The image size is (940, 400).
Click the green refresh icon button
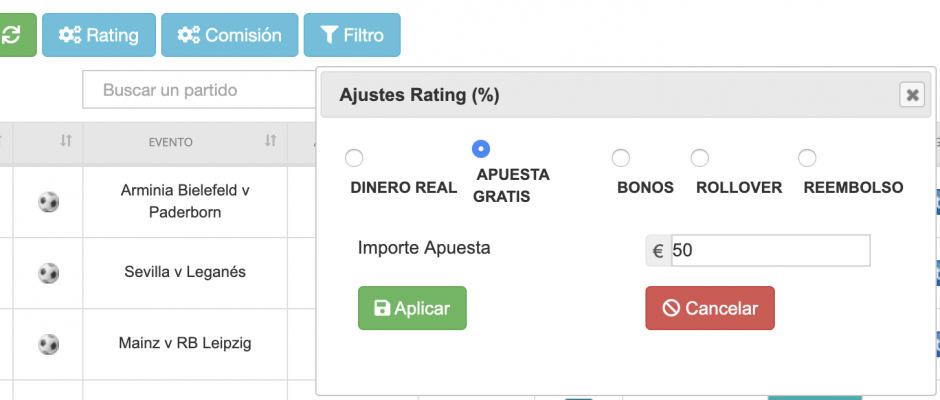[x=16, y=35]
